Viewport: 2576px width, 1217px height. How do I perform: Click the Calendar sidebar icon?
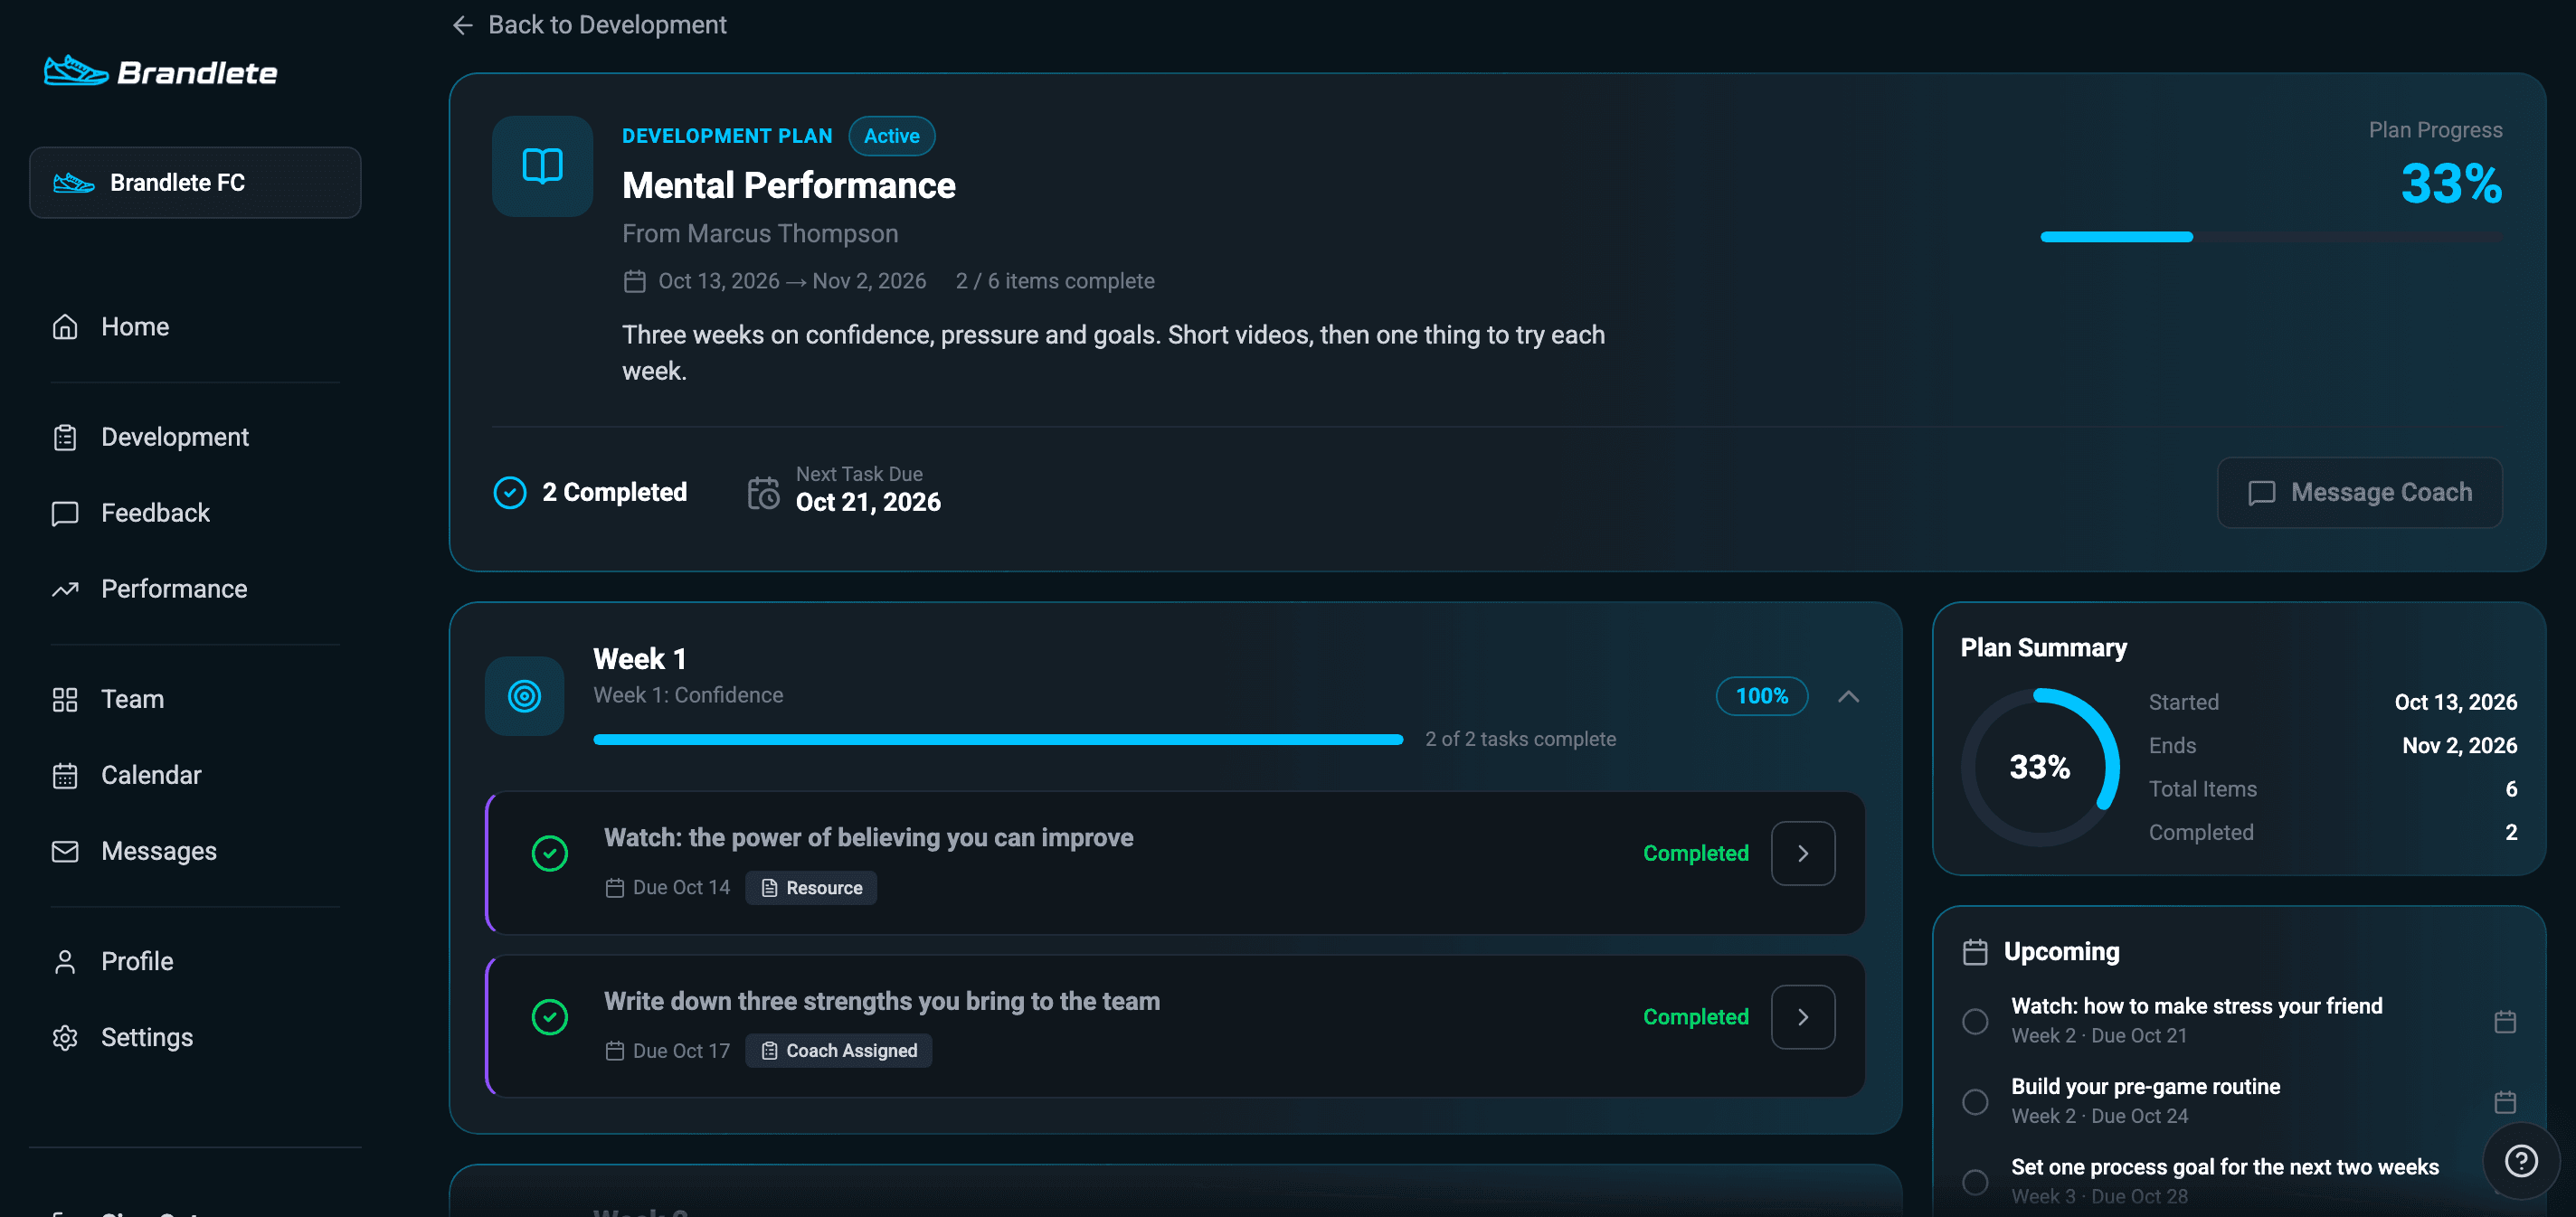pos(65,775)
